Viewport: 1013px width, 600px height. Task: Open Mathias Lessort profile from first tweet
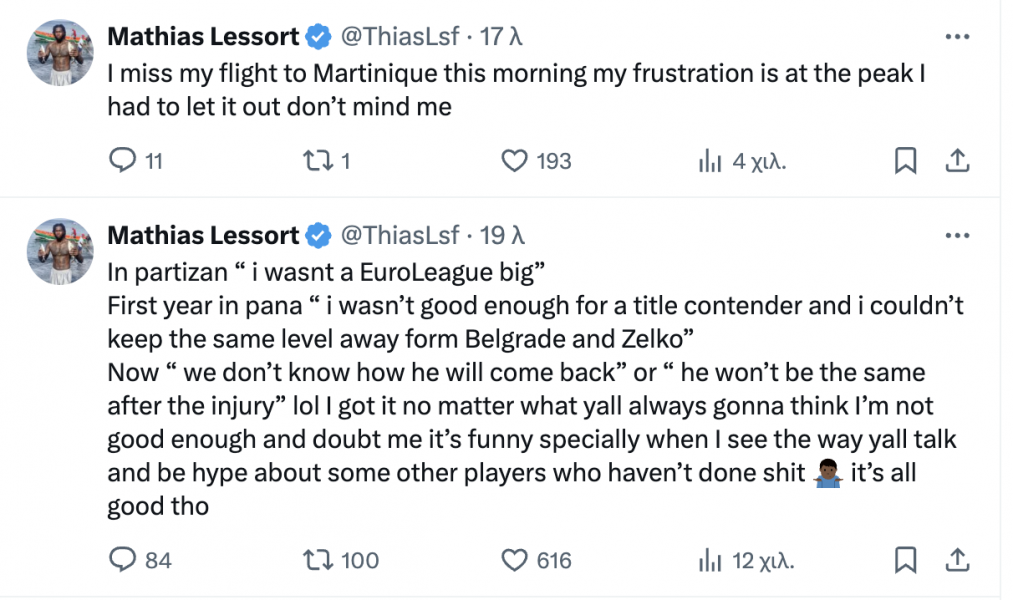point(203,37)
